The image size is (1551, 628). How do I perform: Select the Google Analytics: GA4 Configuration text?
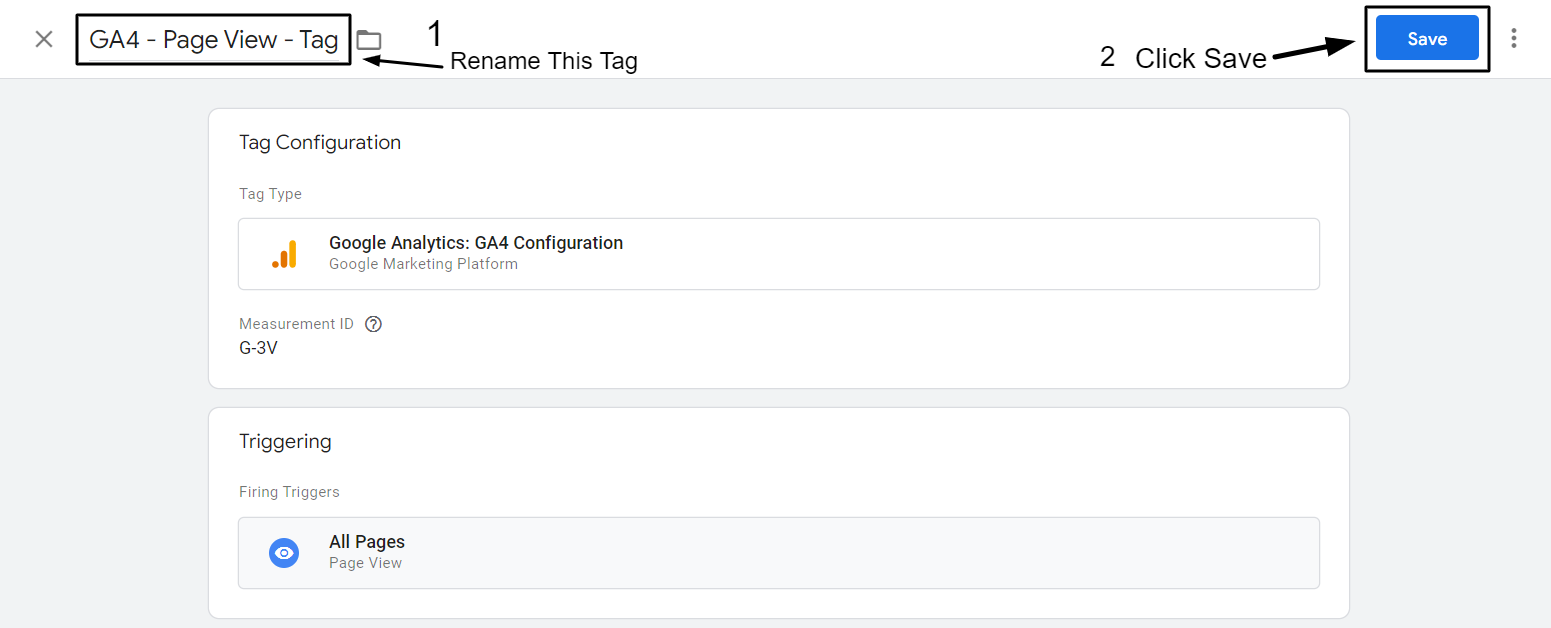[476, 242]
